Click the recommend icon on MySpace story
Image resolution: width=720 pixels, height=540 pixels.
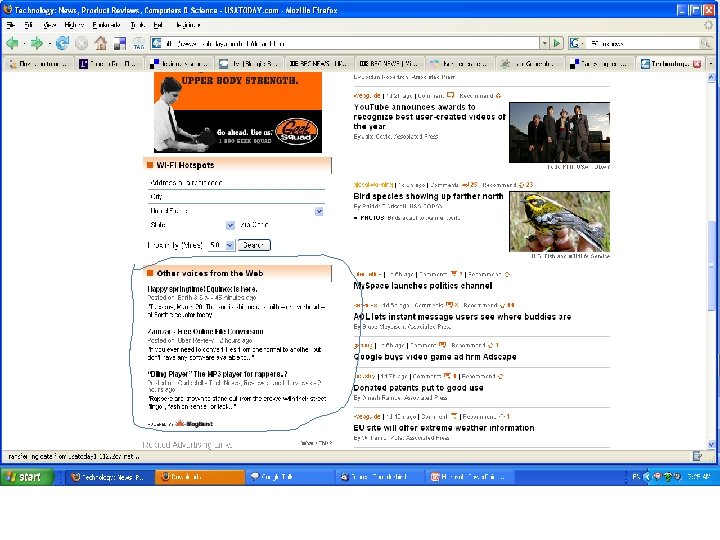507,275
